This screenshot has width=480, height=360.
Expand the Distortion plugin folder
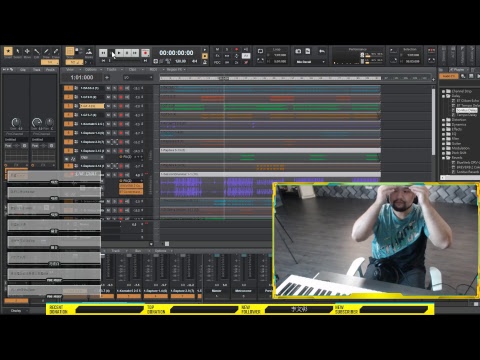(444, 120)
